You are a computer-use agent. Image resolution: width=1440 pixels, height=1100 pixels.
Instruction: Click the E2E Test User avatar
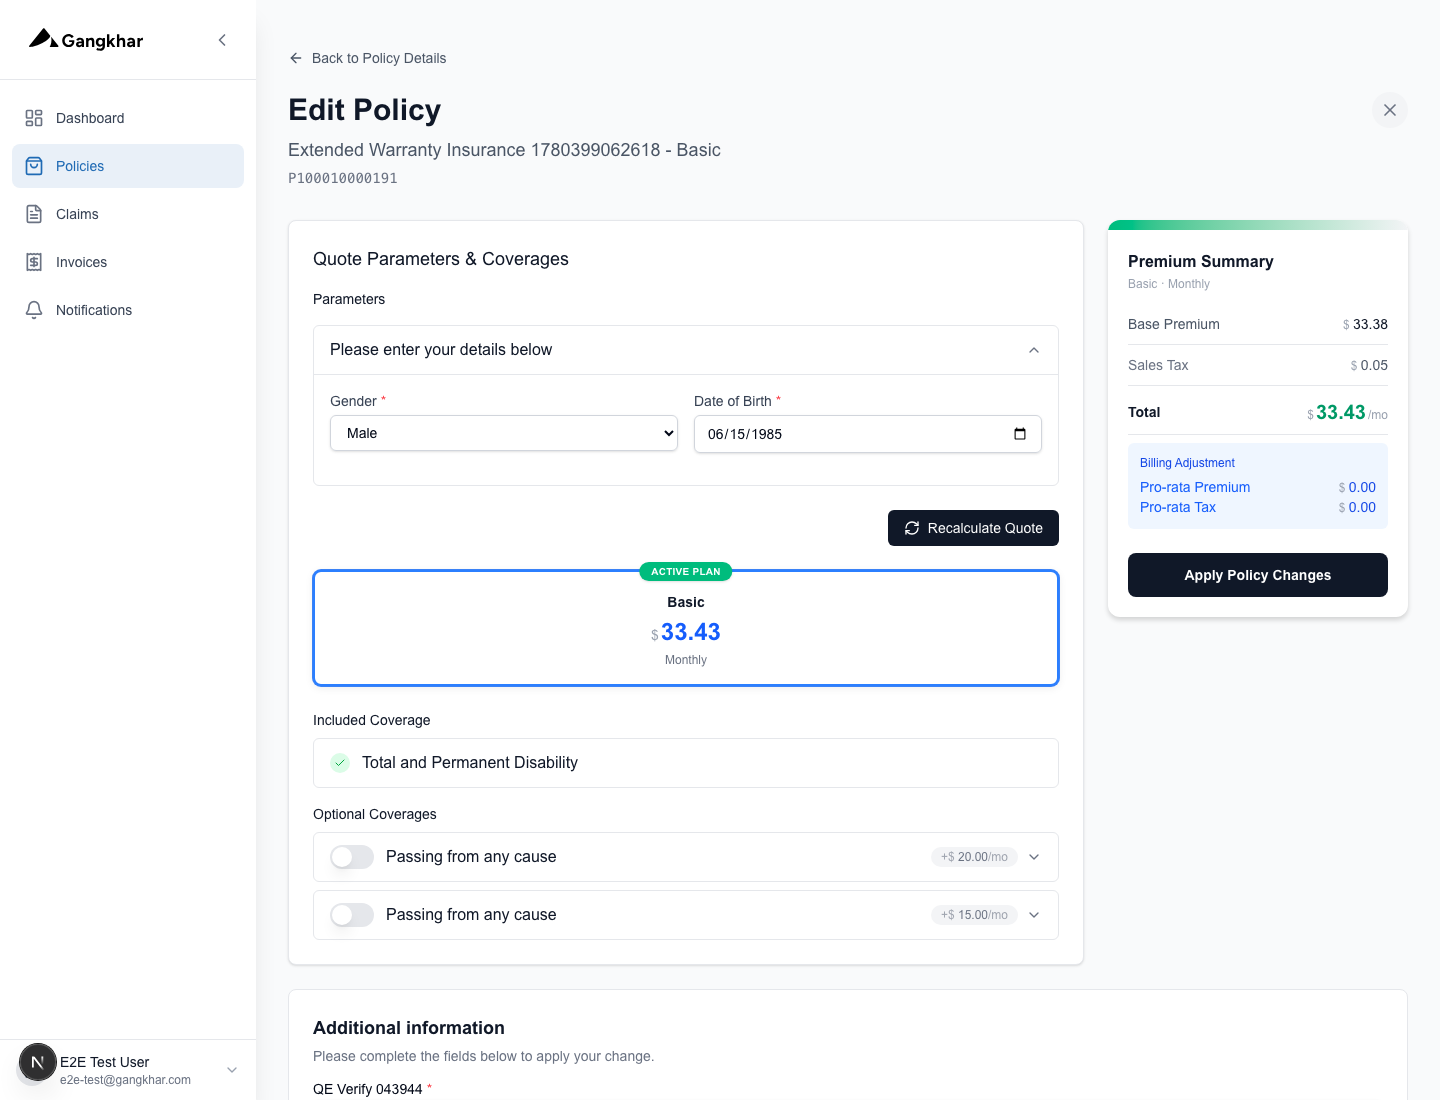coord(38,1062)
